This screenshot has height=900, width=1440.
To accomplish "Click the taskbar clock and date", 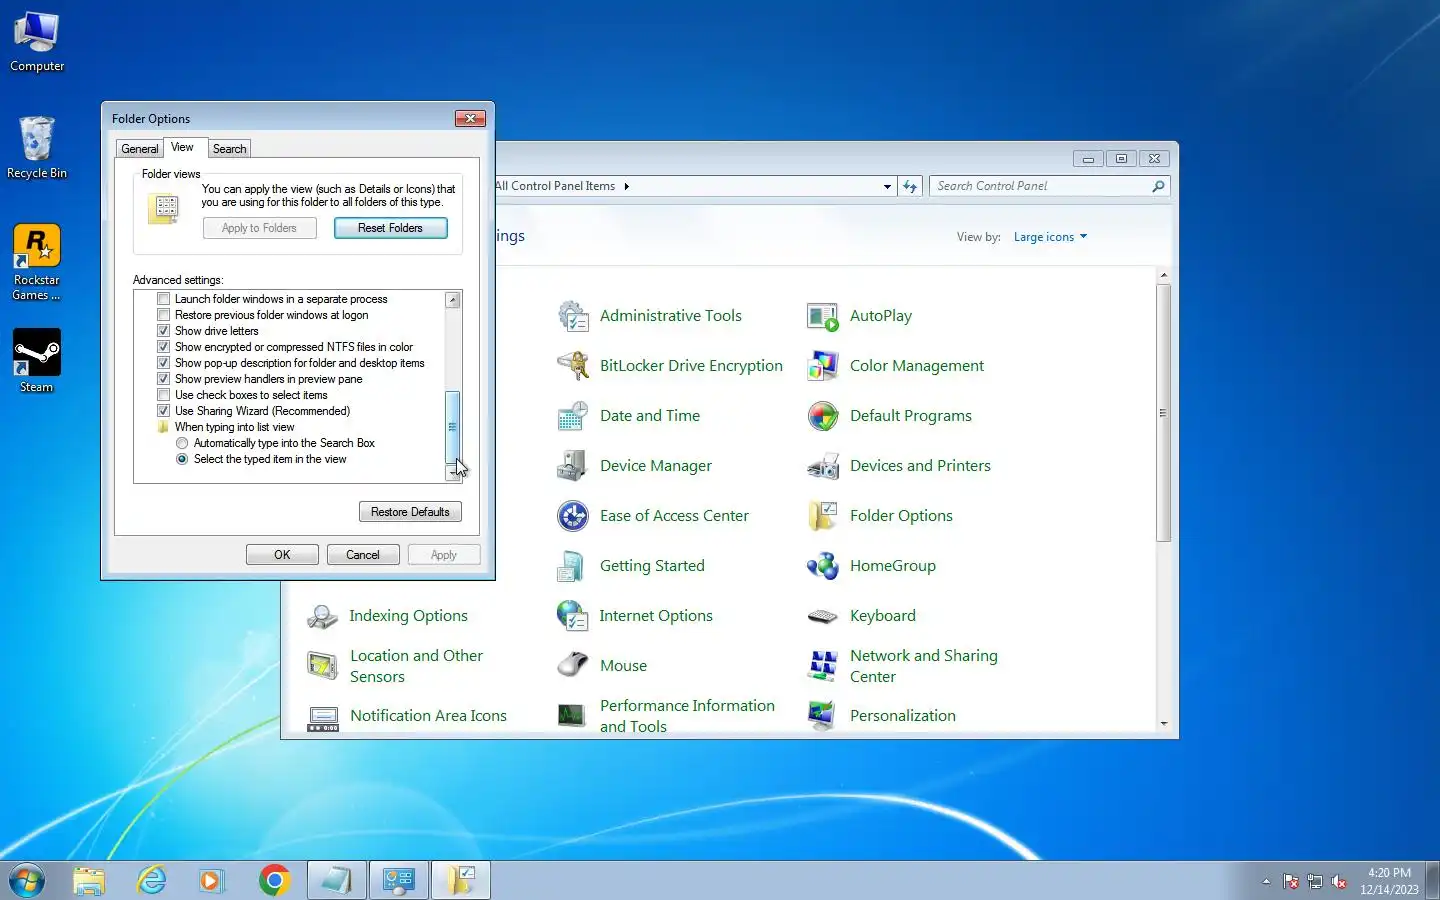I will [x=1389, y=881].
